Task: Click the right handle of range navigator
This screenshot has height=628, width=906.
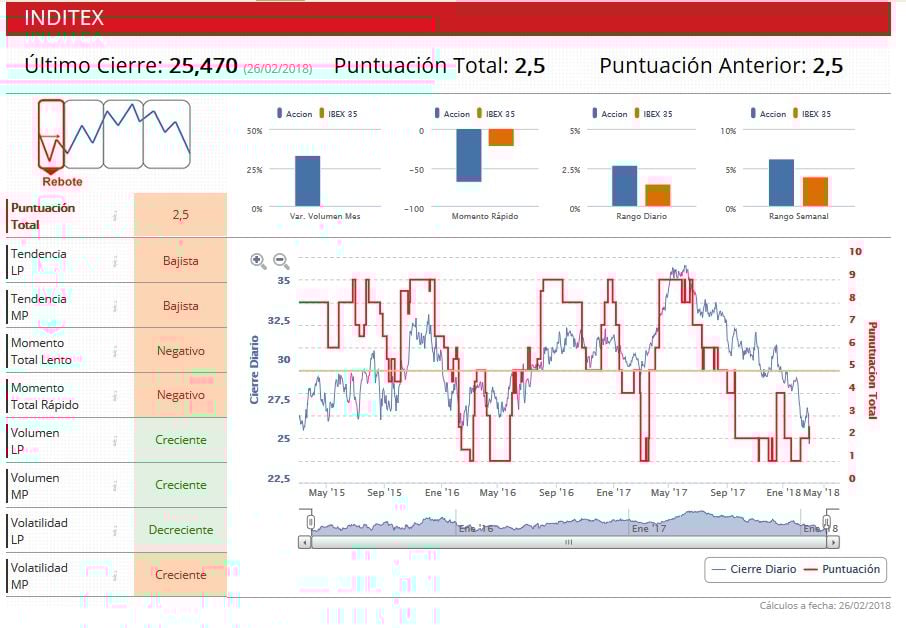Action: (x=827, y=522)
